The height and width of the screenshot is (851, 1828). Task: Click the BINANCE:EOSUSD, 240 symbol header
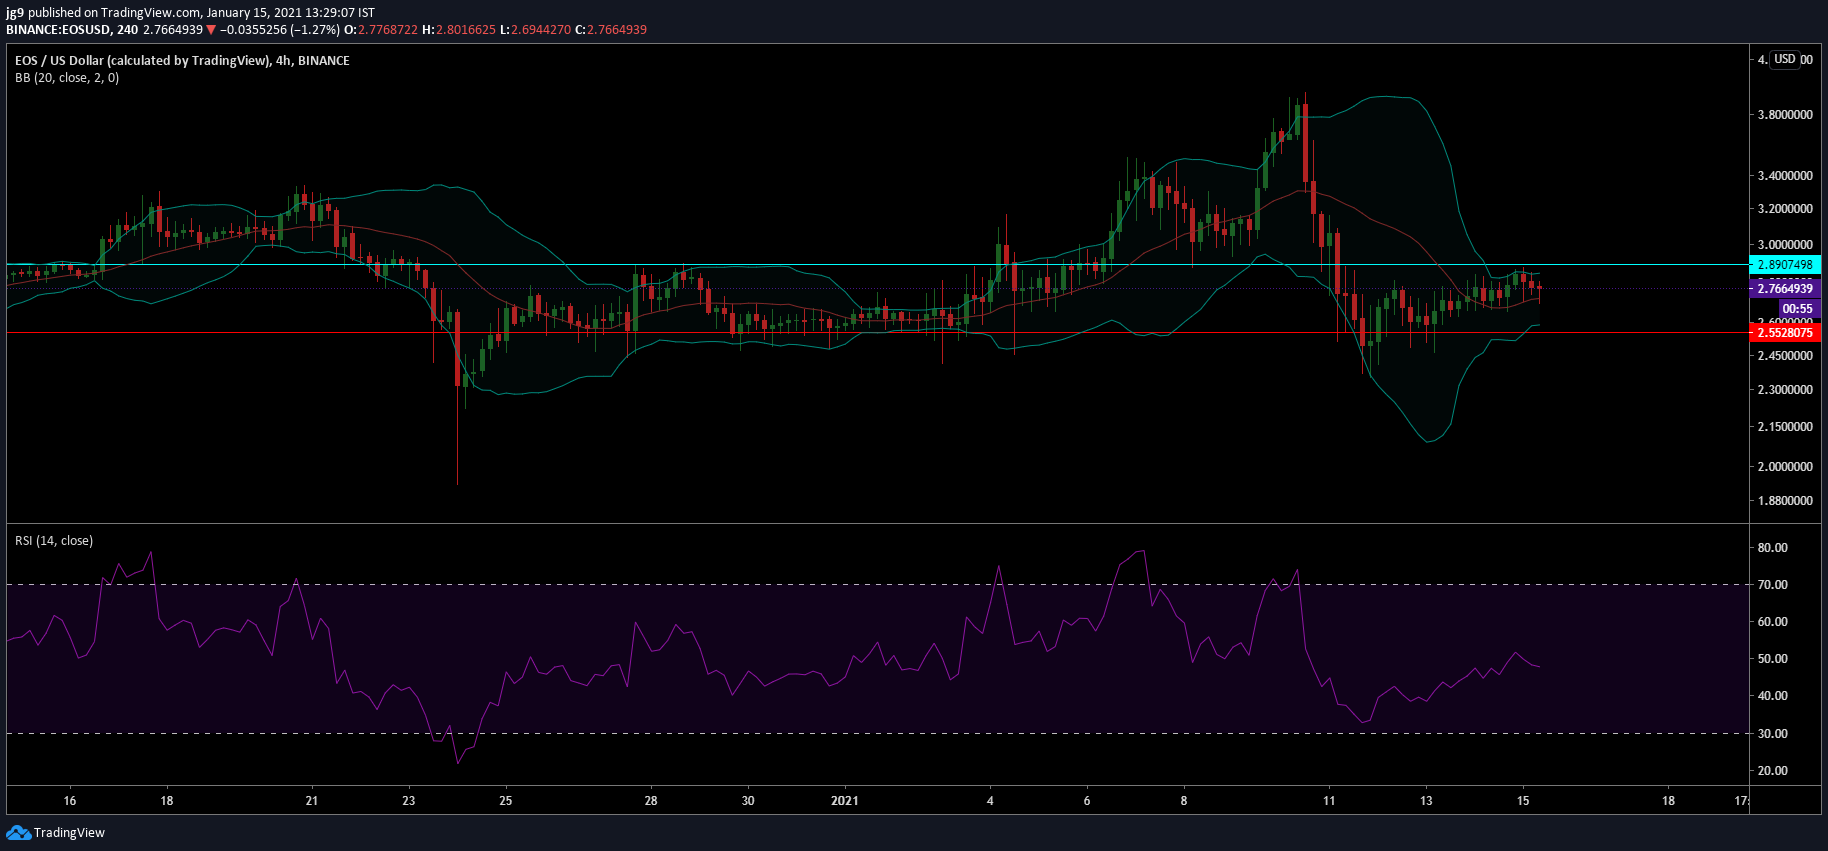72,30
